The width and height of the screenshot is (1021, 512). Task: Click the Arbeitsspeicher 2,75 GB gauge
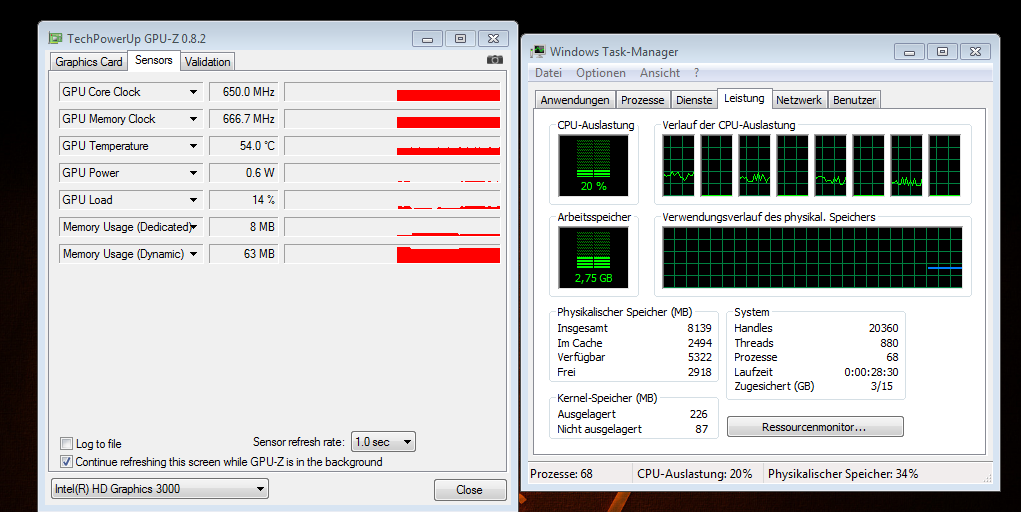(593, 257)
